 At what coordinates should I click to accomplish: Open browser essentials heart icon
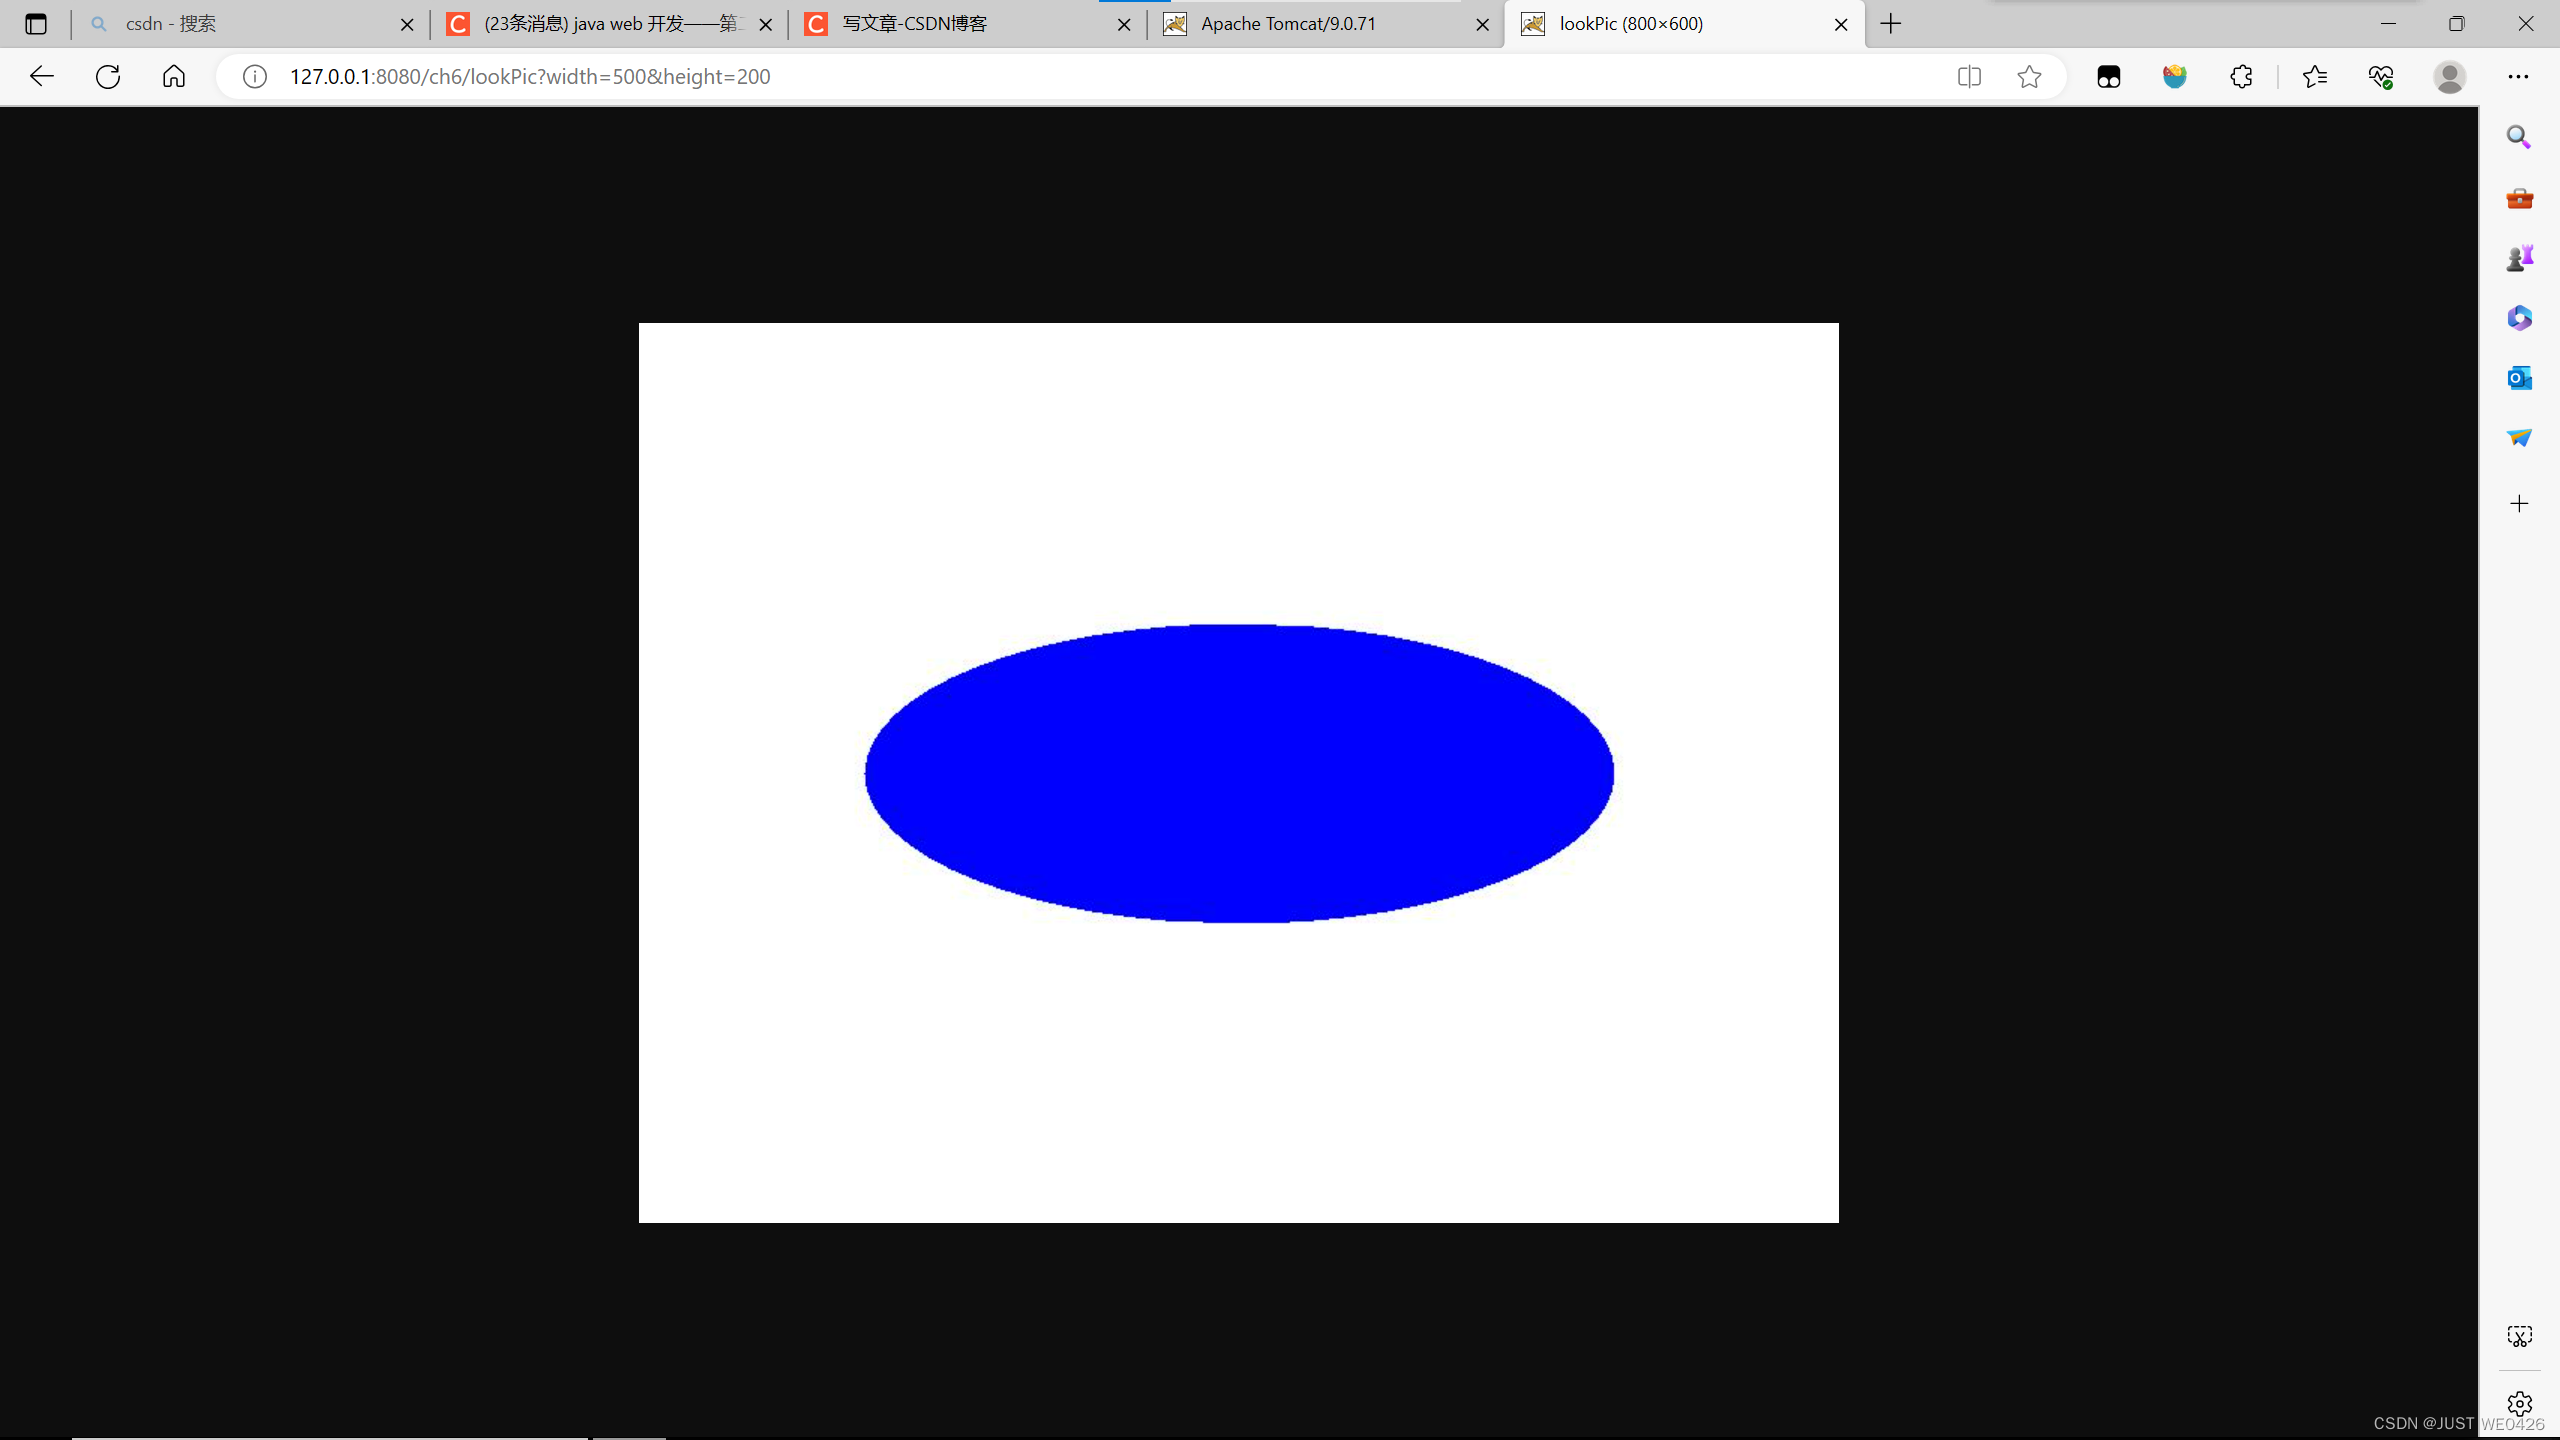pyautogui.click(x=2380, y=76)
